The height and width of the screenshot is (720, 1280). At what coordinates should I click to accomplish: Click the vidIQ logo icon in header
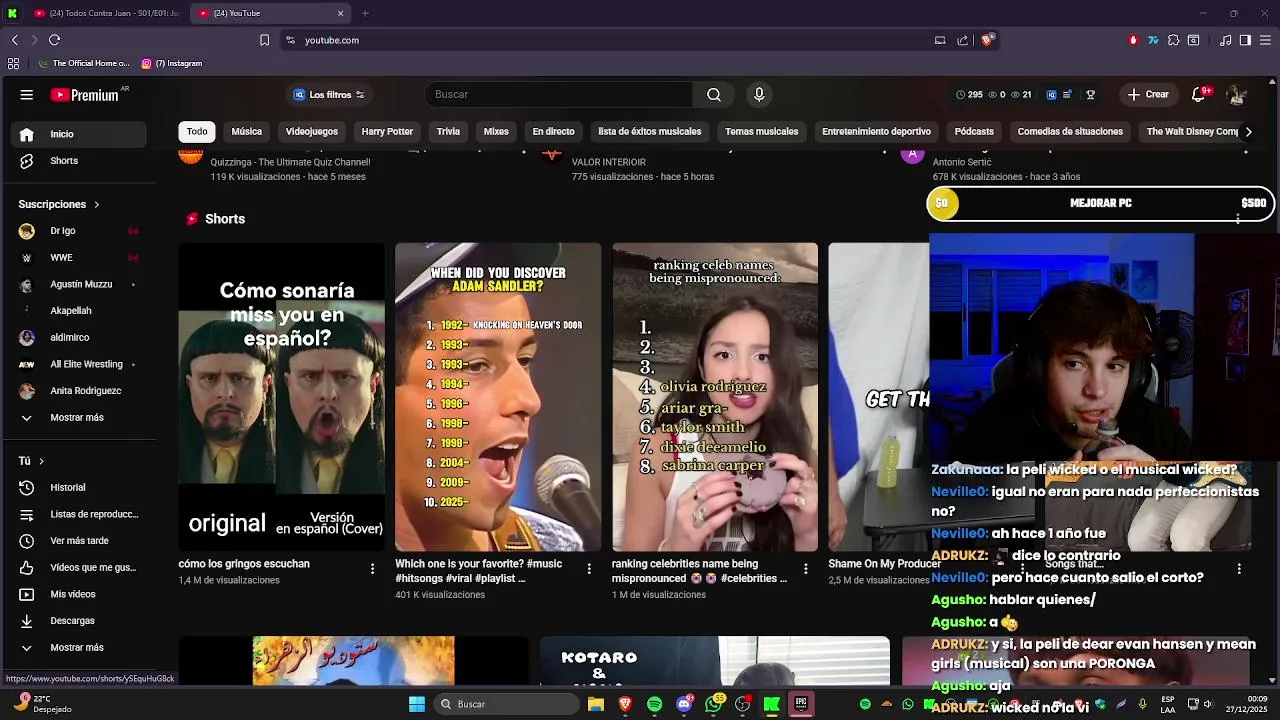point(1051,95)
